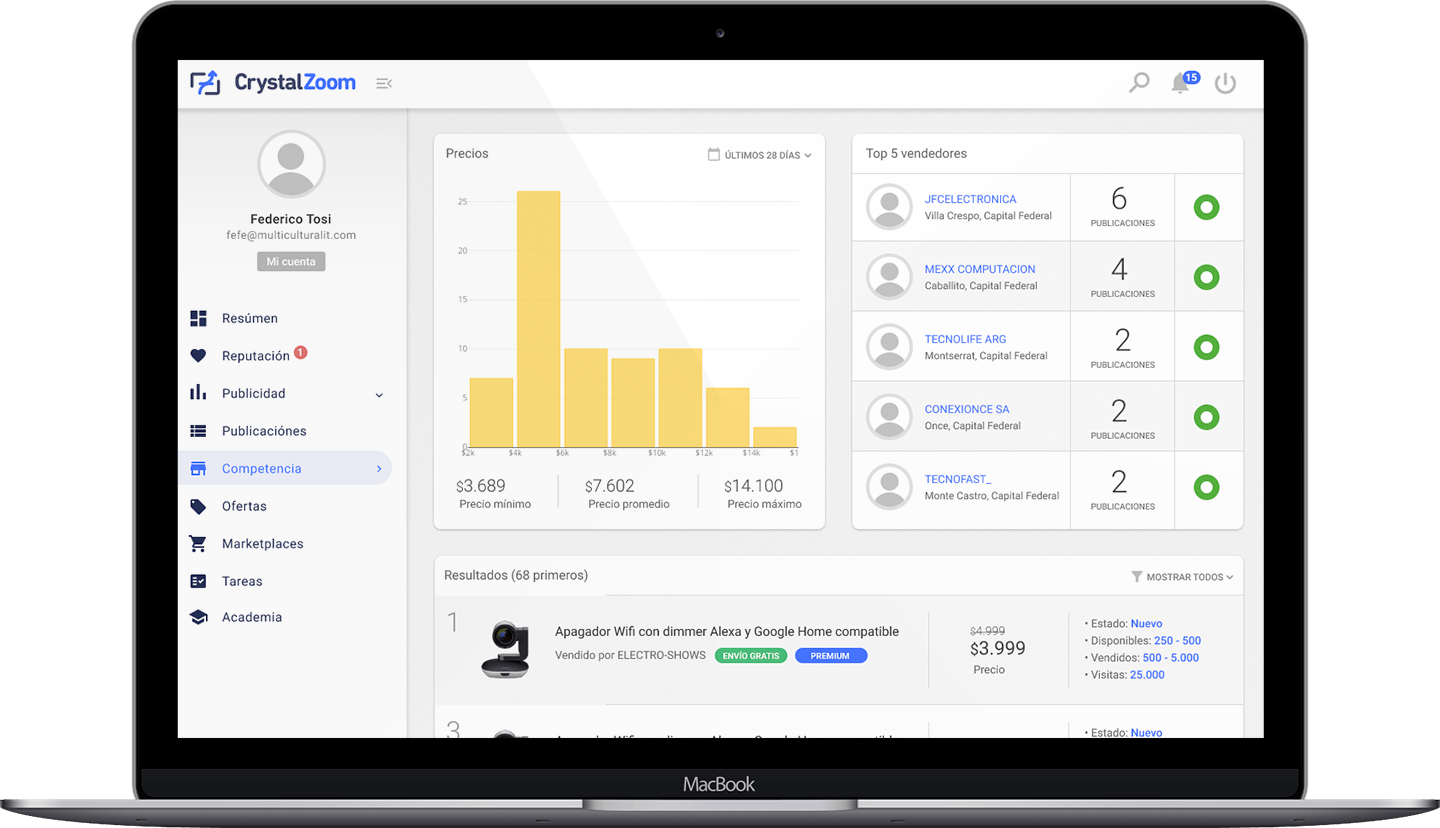Image resolution: width=1440 pixels, height=828 pixels.
Task: Click the search magnifier icon
Action: [1139, 83]
